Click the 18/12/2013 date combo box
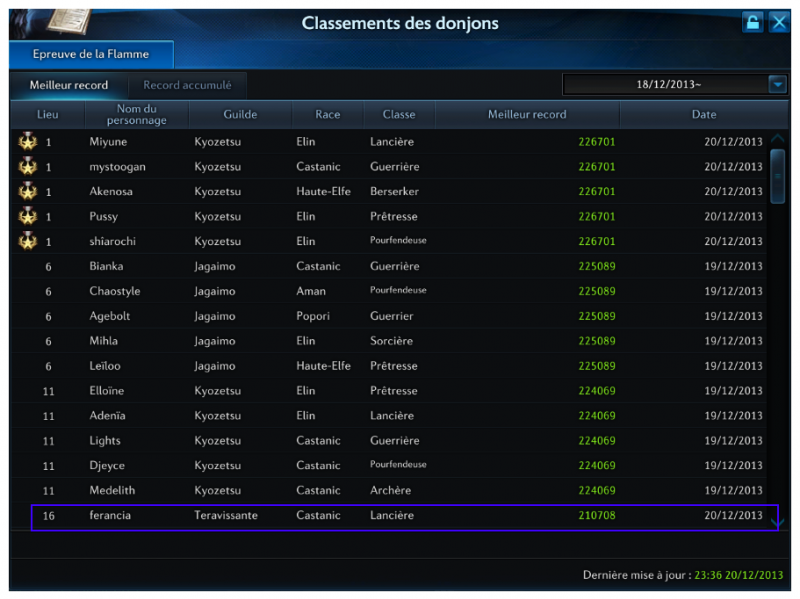 point(665,85)
